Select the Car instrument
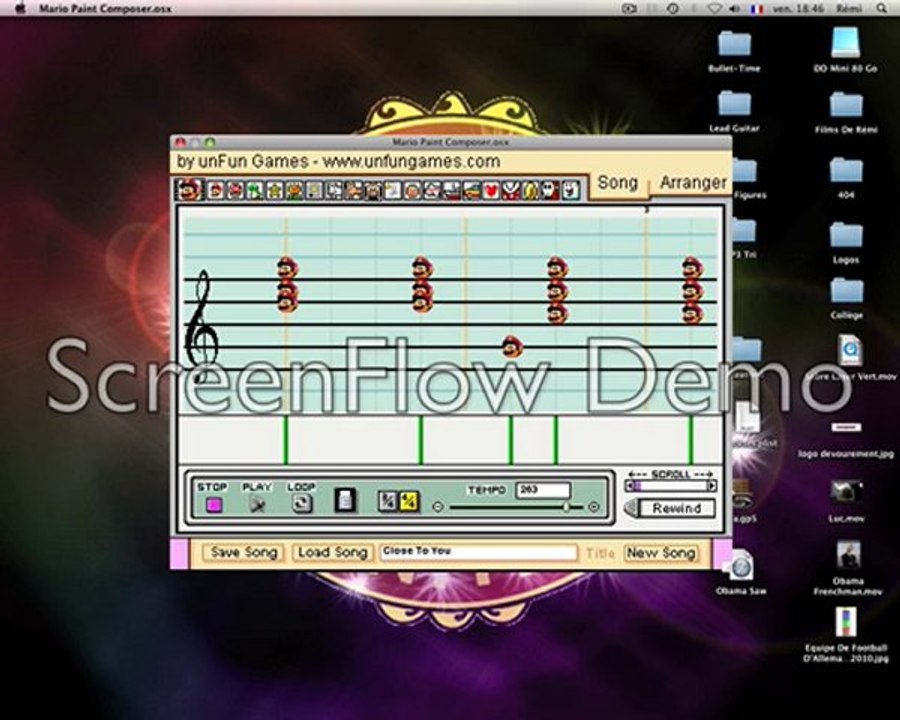Image resolution: width=900 pixels, height=720 pixels. click(471, 190)
